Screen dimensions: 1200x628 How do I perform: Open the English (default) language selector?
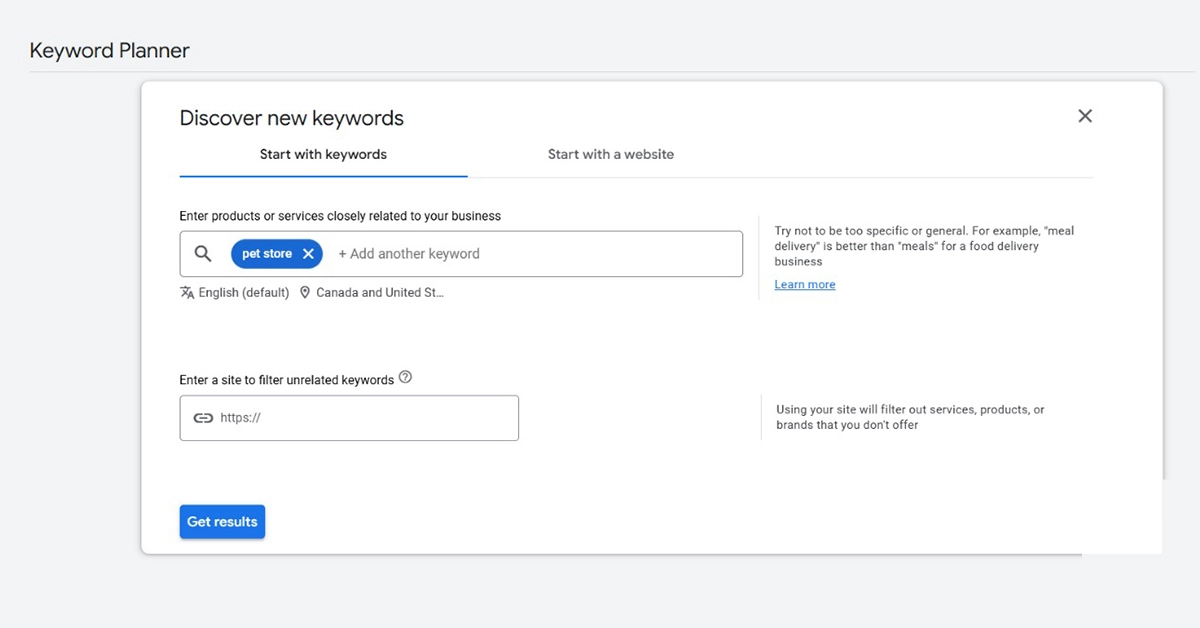[244, 293]
